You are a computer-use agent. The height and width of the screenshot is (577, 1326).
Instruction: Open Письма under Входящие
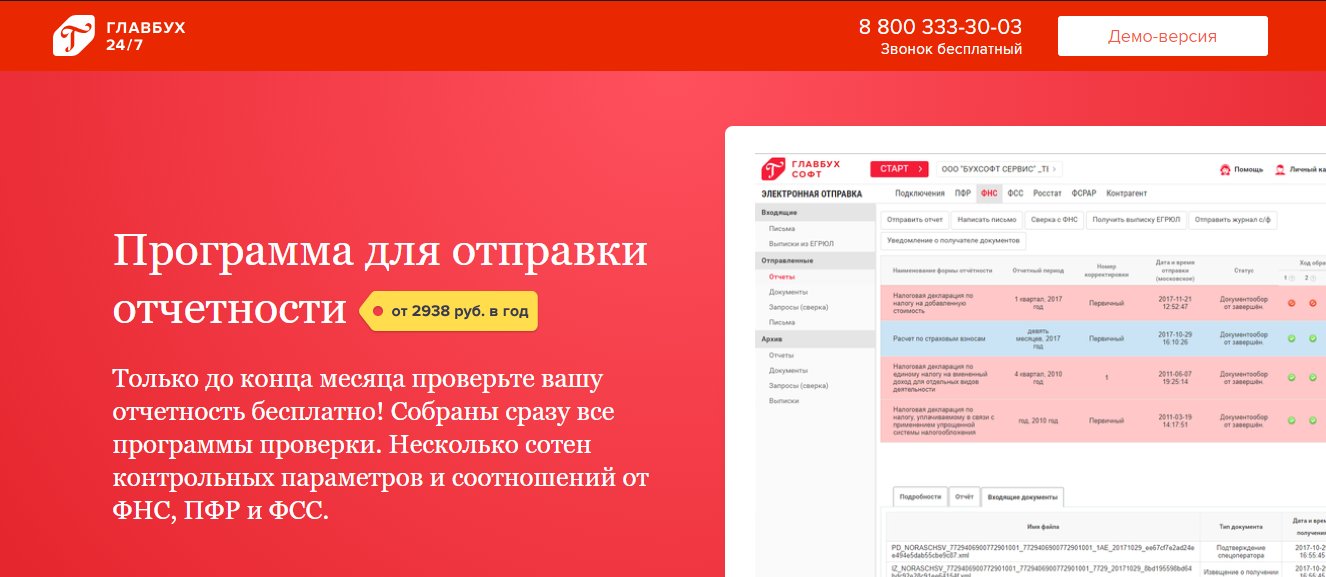[x=781, y=228]
